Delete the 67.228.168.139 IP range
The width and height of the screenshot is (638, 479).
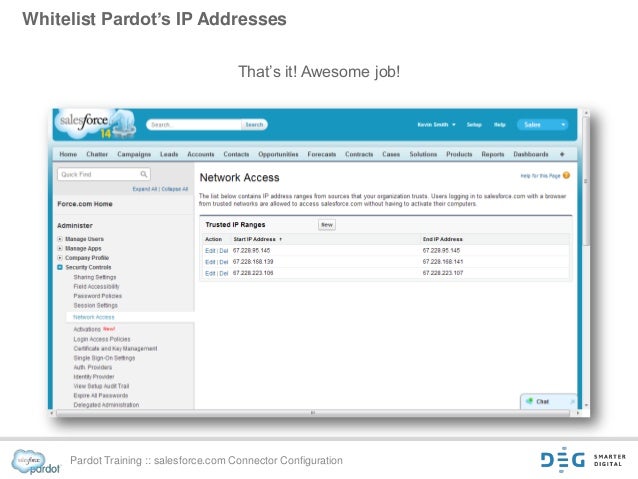tap(224, 262)
